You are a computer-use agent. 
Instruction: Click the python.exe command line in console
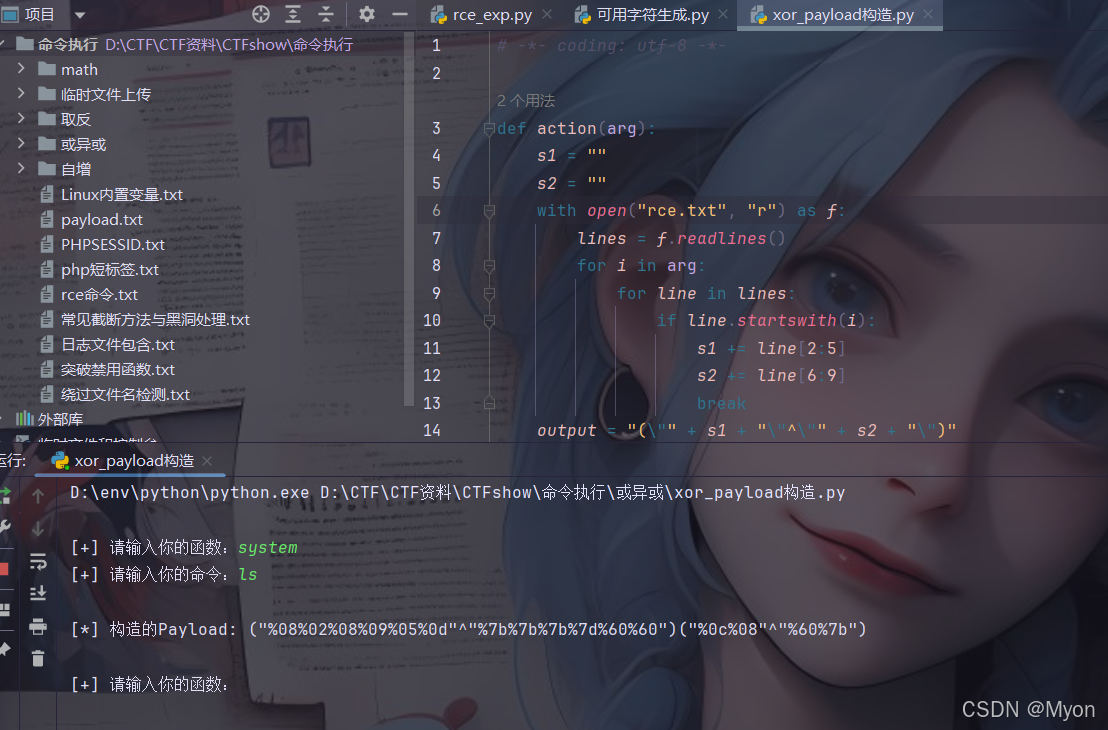[457, 493]
